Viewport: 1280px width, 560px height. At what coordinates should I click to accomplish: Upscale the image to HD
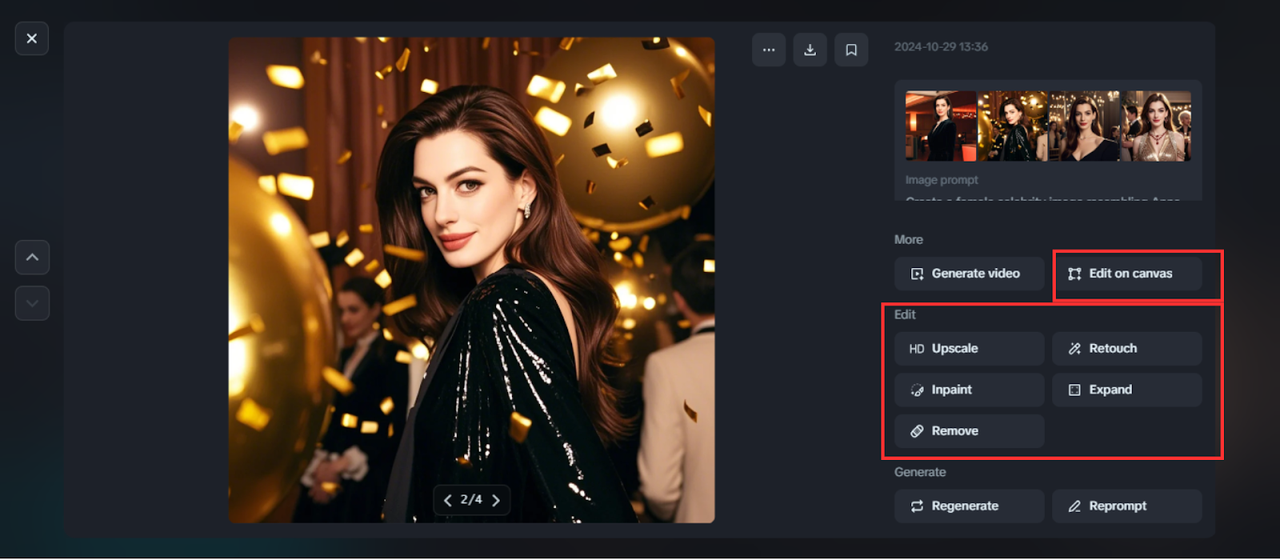tap(969, 348)
